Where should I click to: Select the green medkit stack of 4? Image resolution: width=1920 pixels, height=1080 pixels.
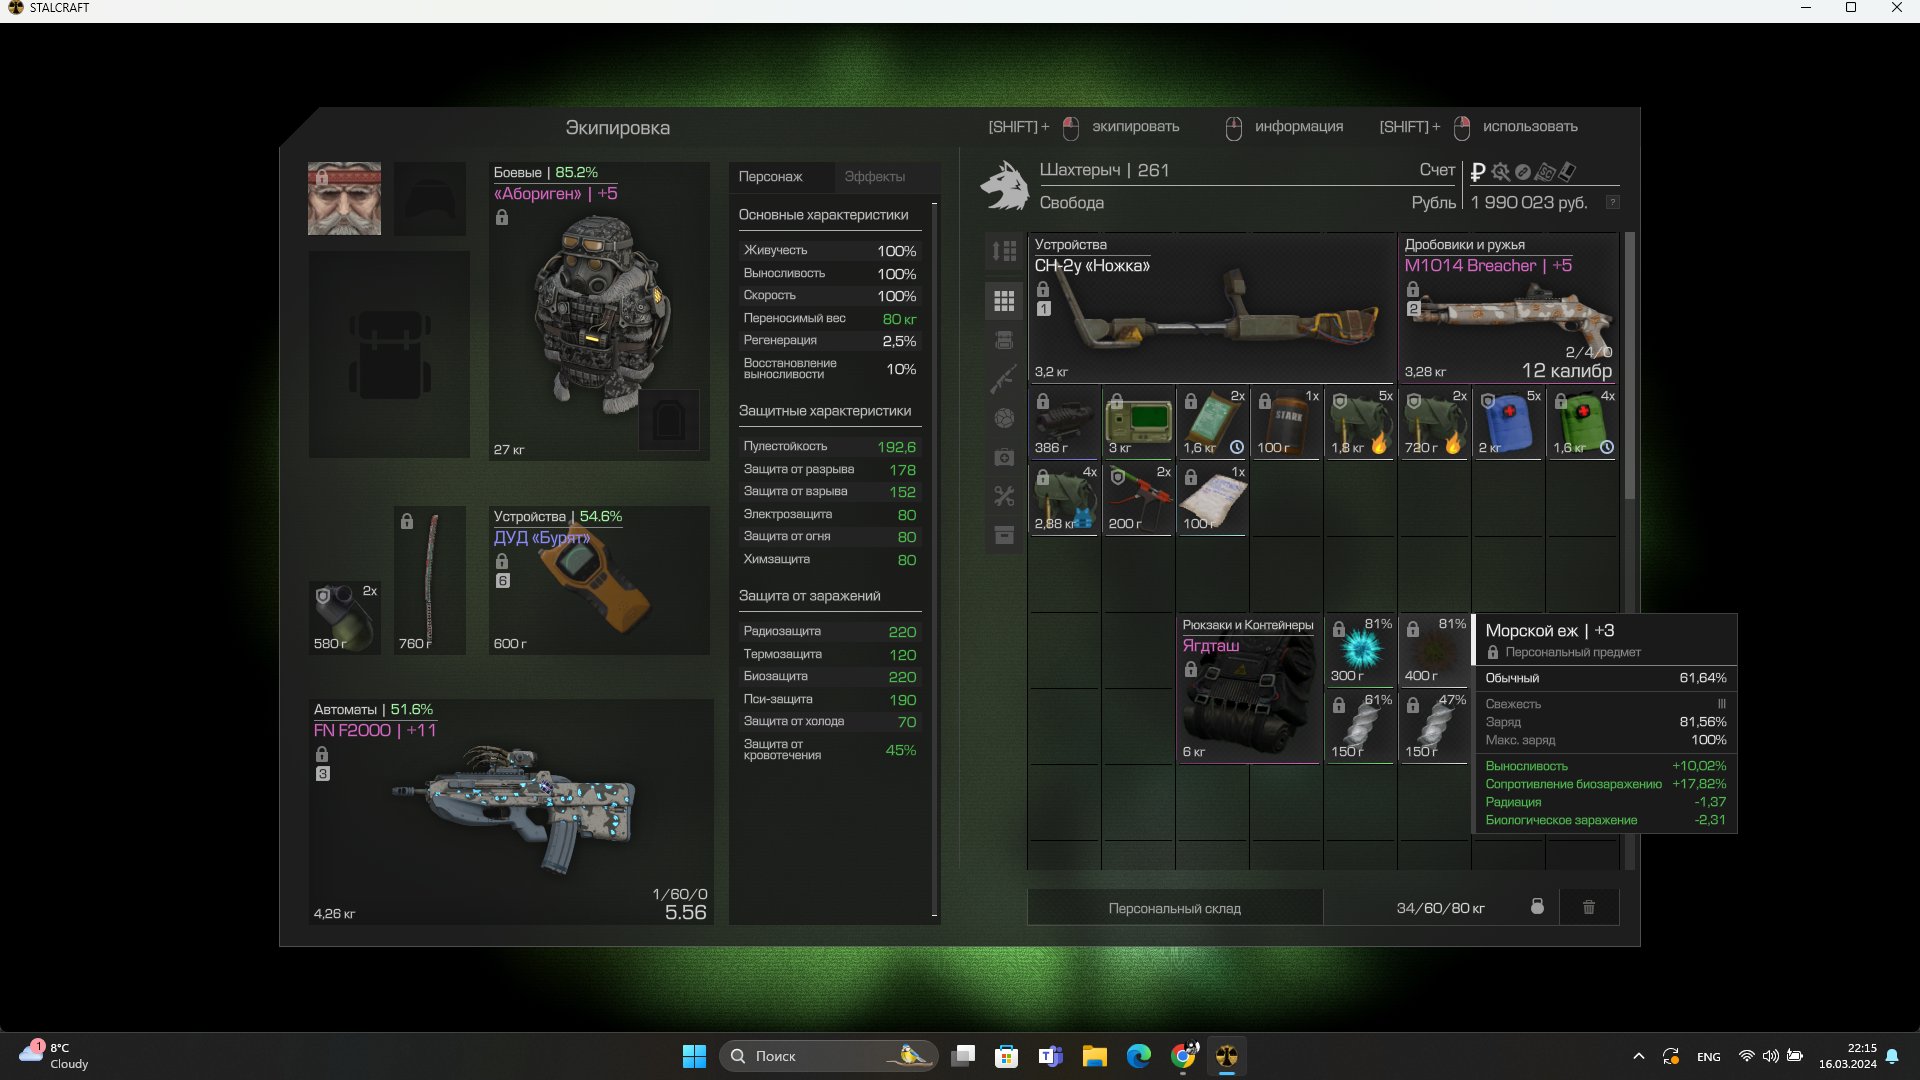1582,422
